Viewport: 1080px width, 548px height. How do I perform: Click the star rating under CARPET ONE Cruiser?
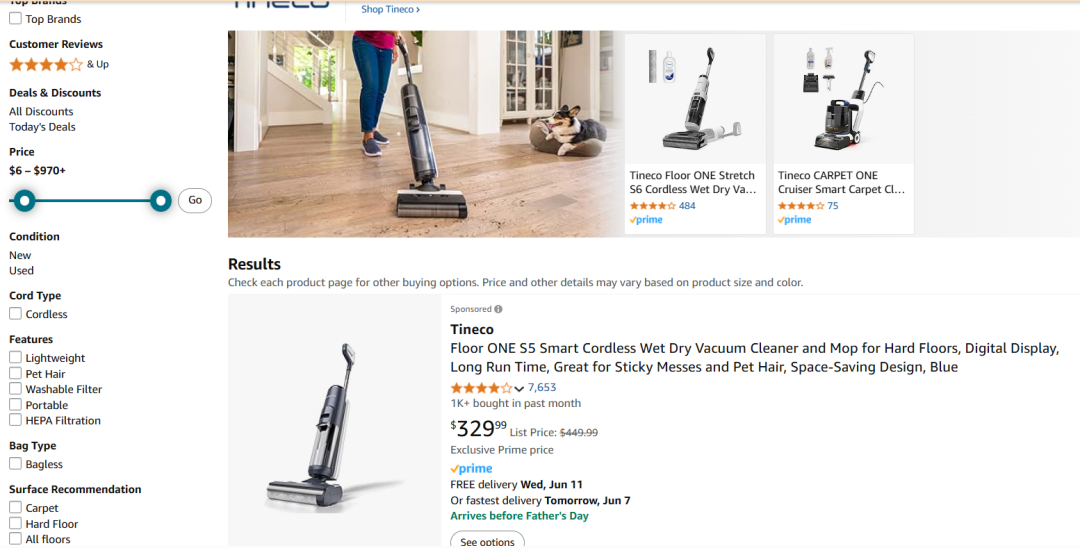click(801, 206)
